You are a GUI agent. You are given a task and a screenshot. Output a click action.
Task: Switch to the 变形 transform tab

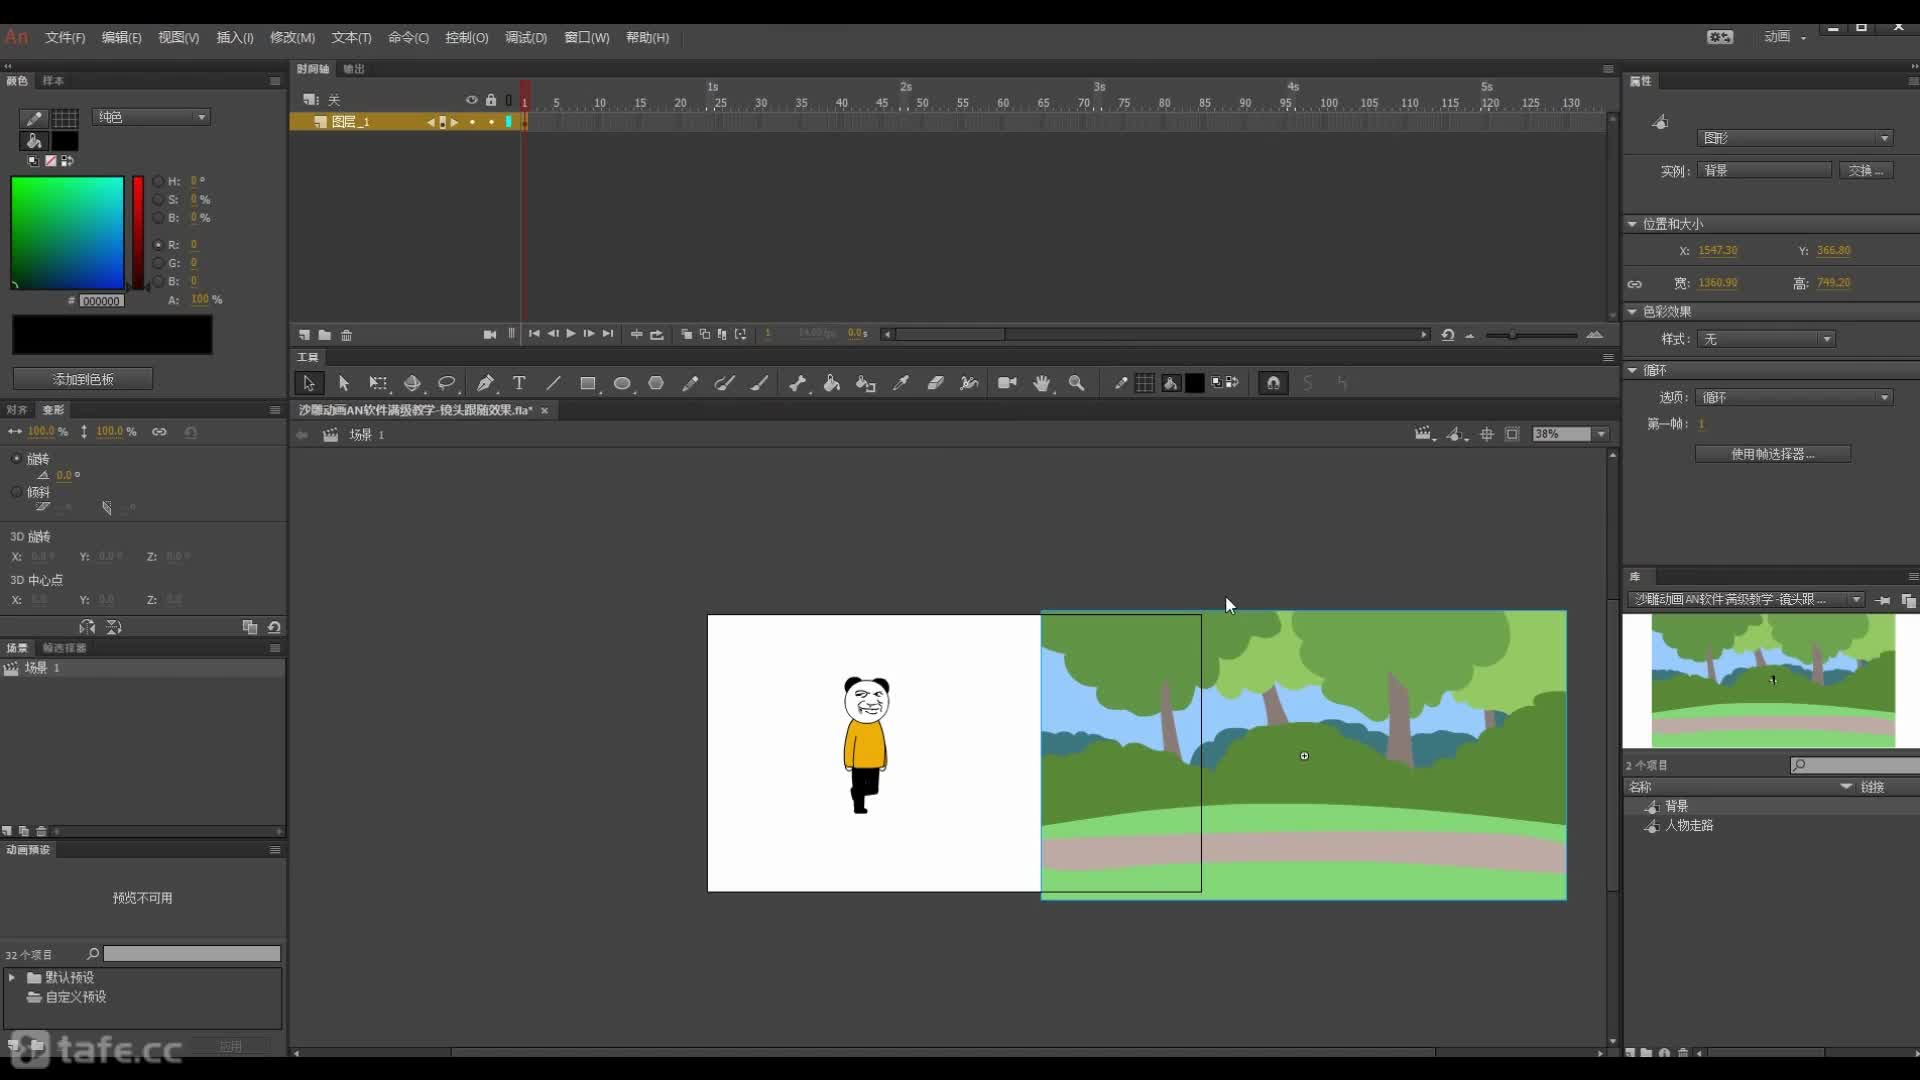click(53, 410)
